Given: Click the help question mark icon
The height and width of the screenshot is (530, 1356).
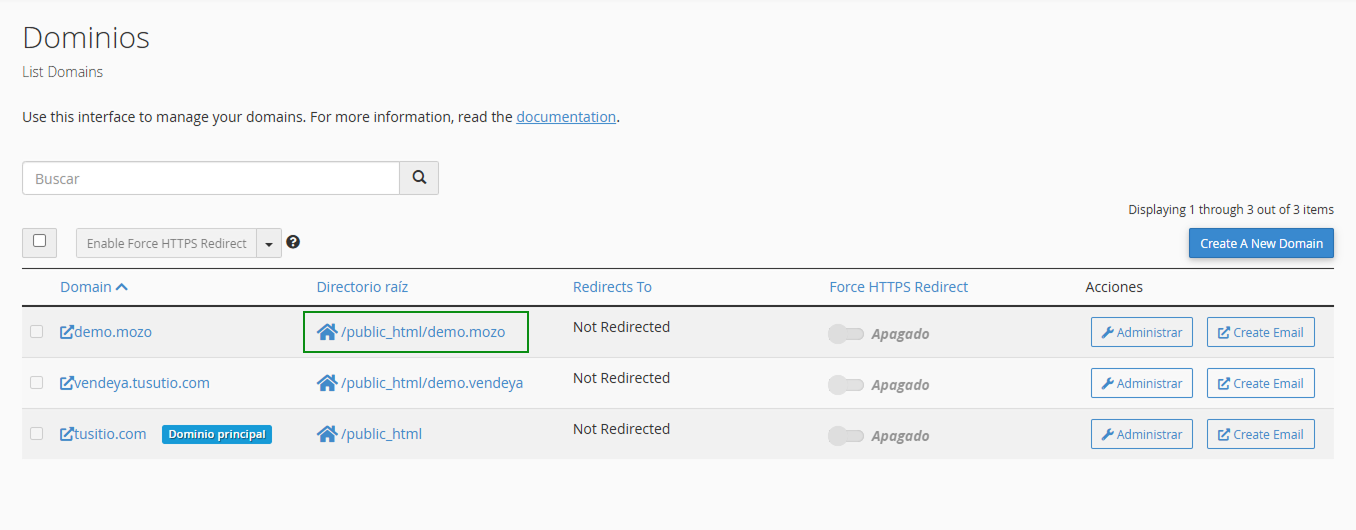Looking at the screenshot, I should 293,242.
